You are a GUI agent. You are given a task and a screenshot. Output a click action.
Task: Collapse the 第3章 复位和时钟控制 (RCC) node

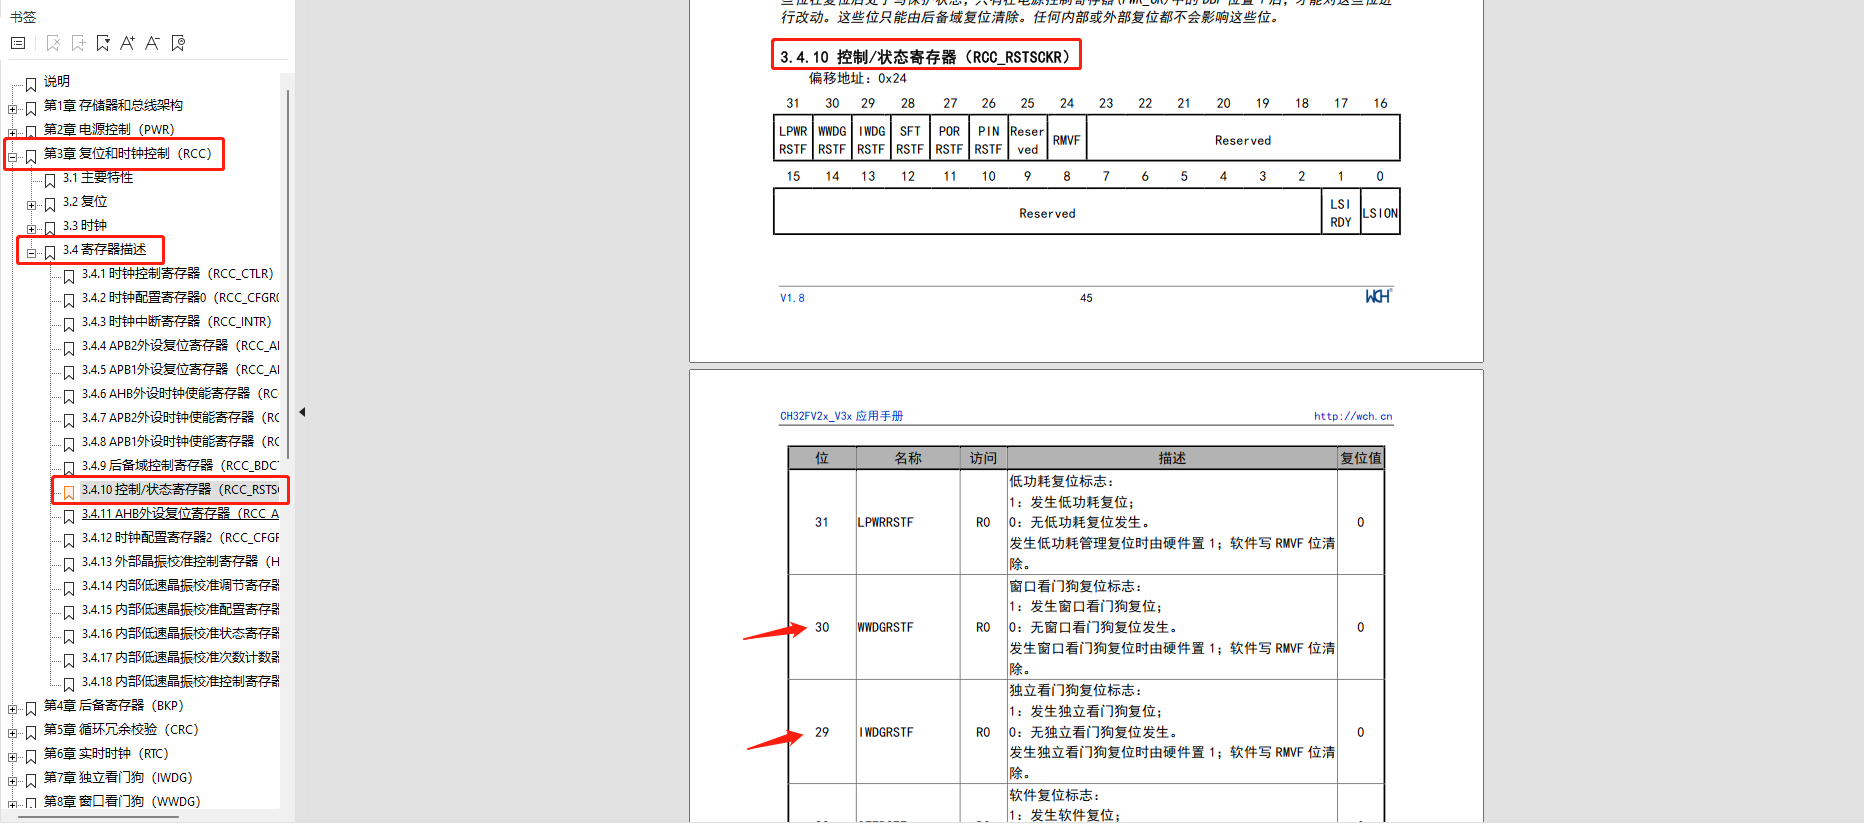tap(12, 157)
